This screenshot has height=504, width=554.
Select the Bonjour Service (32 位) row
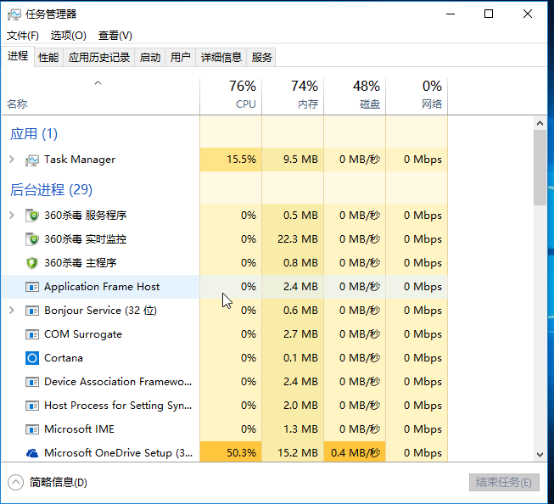225,310
